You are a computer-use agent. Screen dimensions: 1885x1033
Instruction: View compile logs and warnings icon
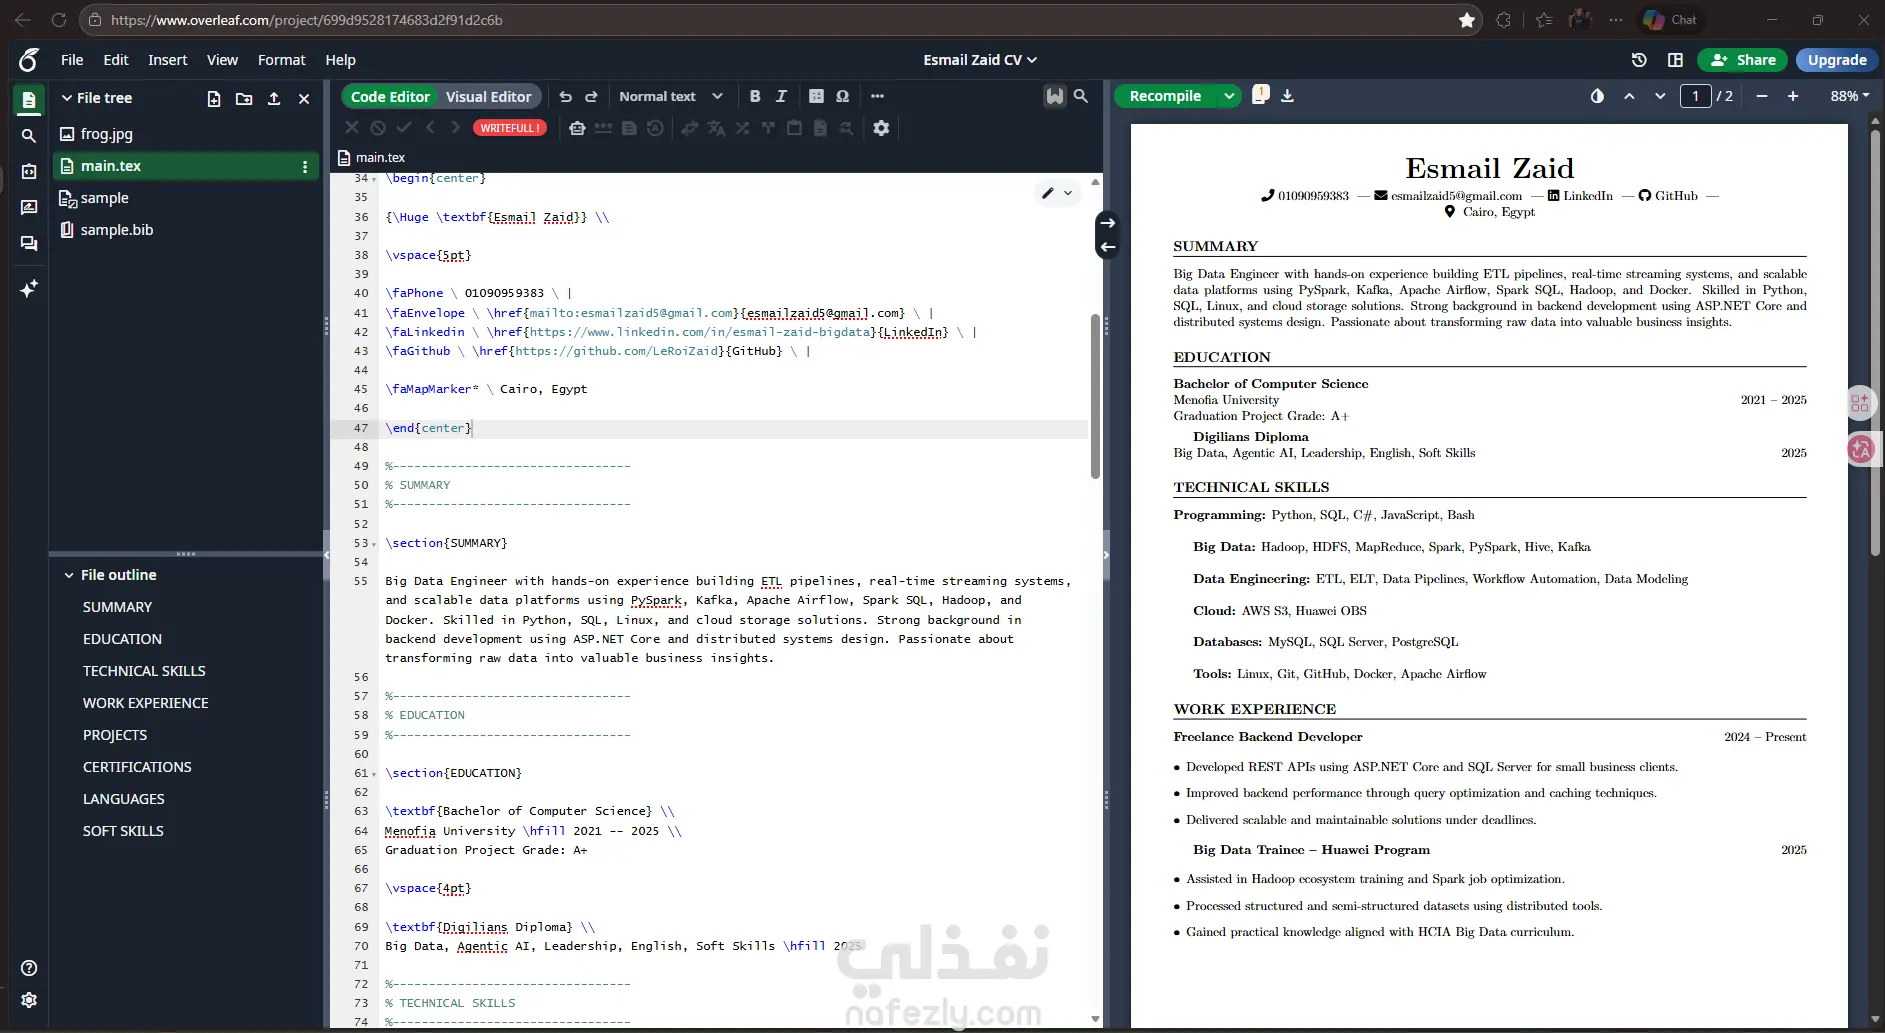click(1261, 94)
